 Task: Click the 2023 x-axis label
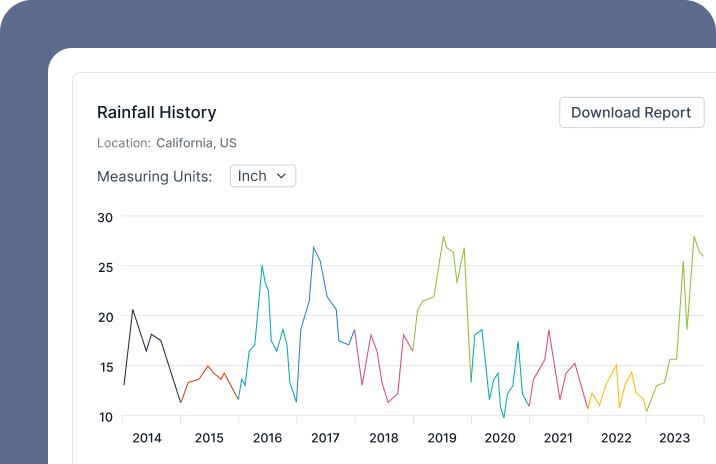click(674, 438)
